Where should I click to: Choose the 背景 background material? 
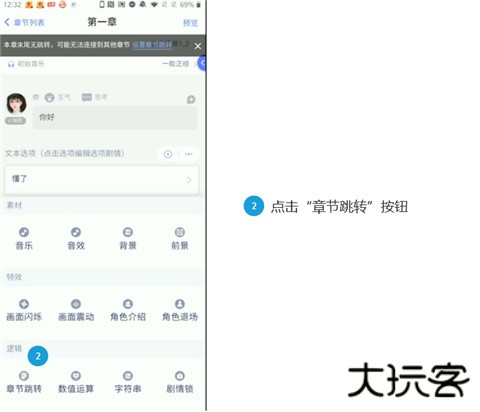click(128, 239)
